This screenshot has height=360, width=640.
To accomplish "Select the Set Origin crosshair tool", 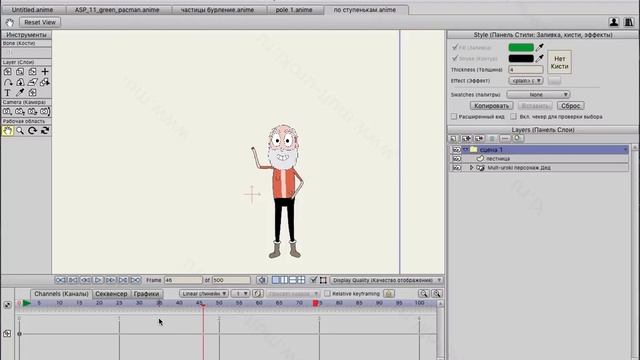I will pyautogui.click(x=45, y=71).
